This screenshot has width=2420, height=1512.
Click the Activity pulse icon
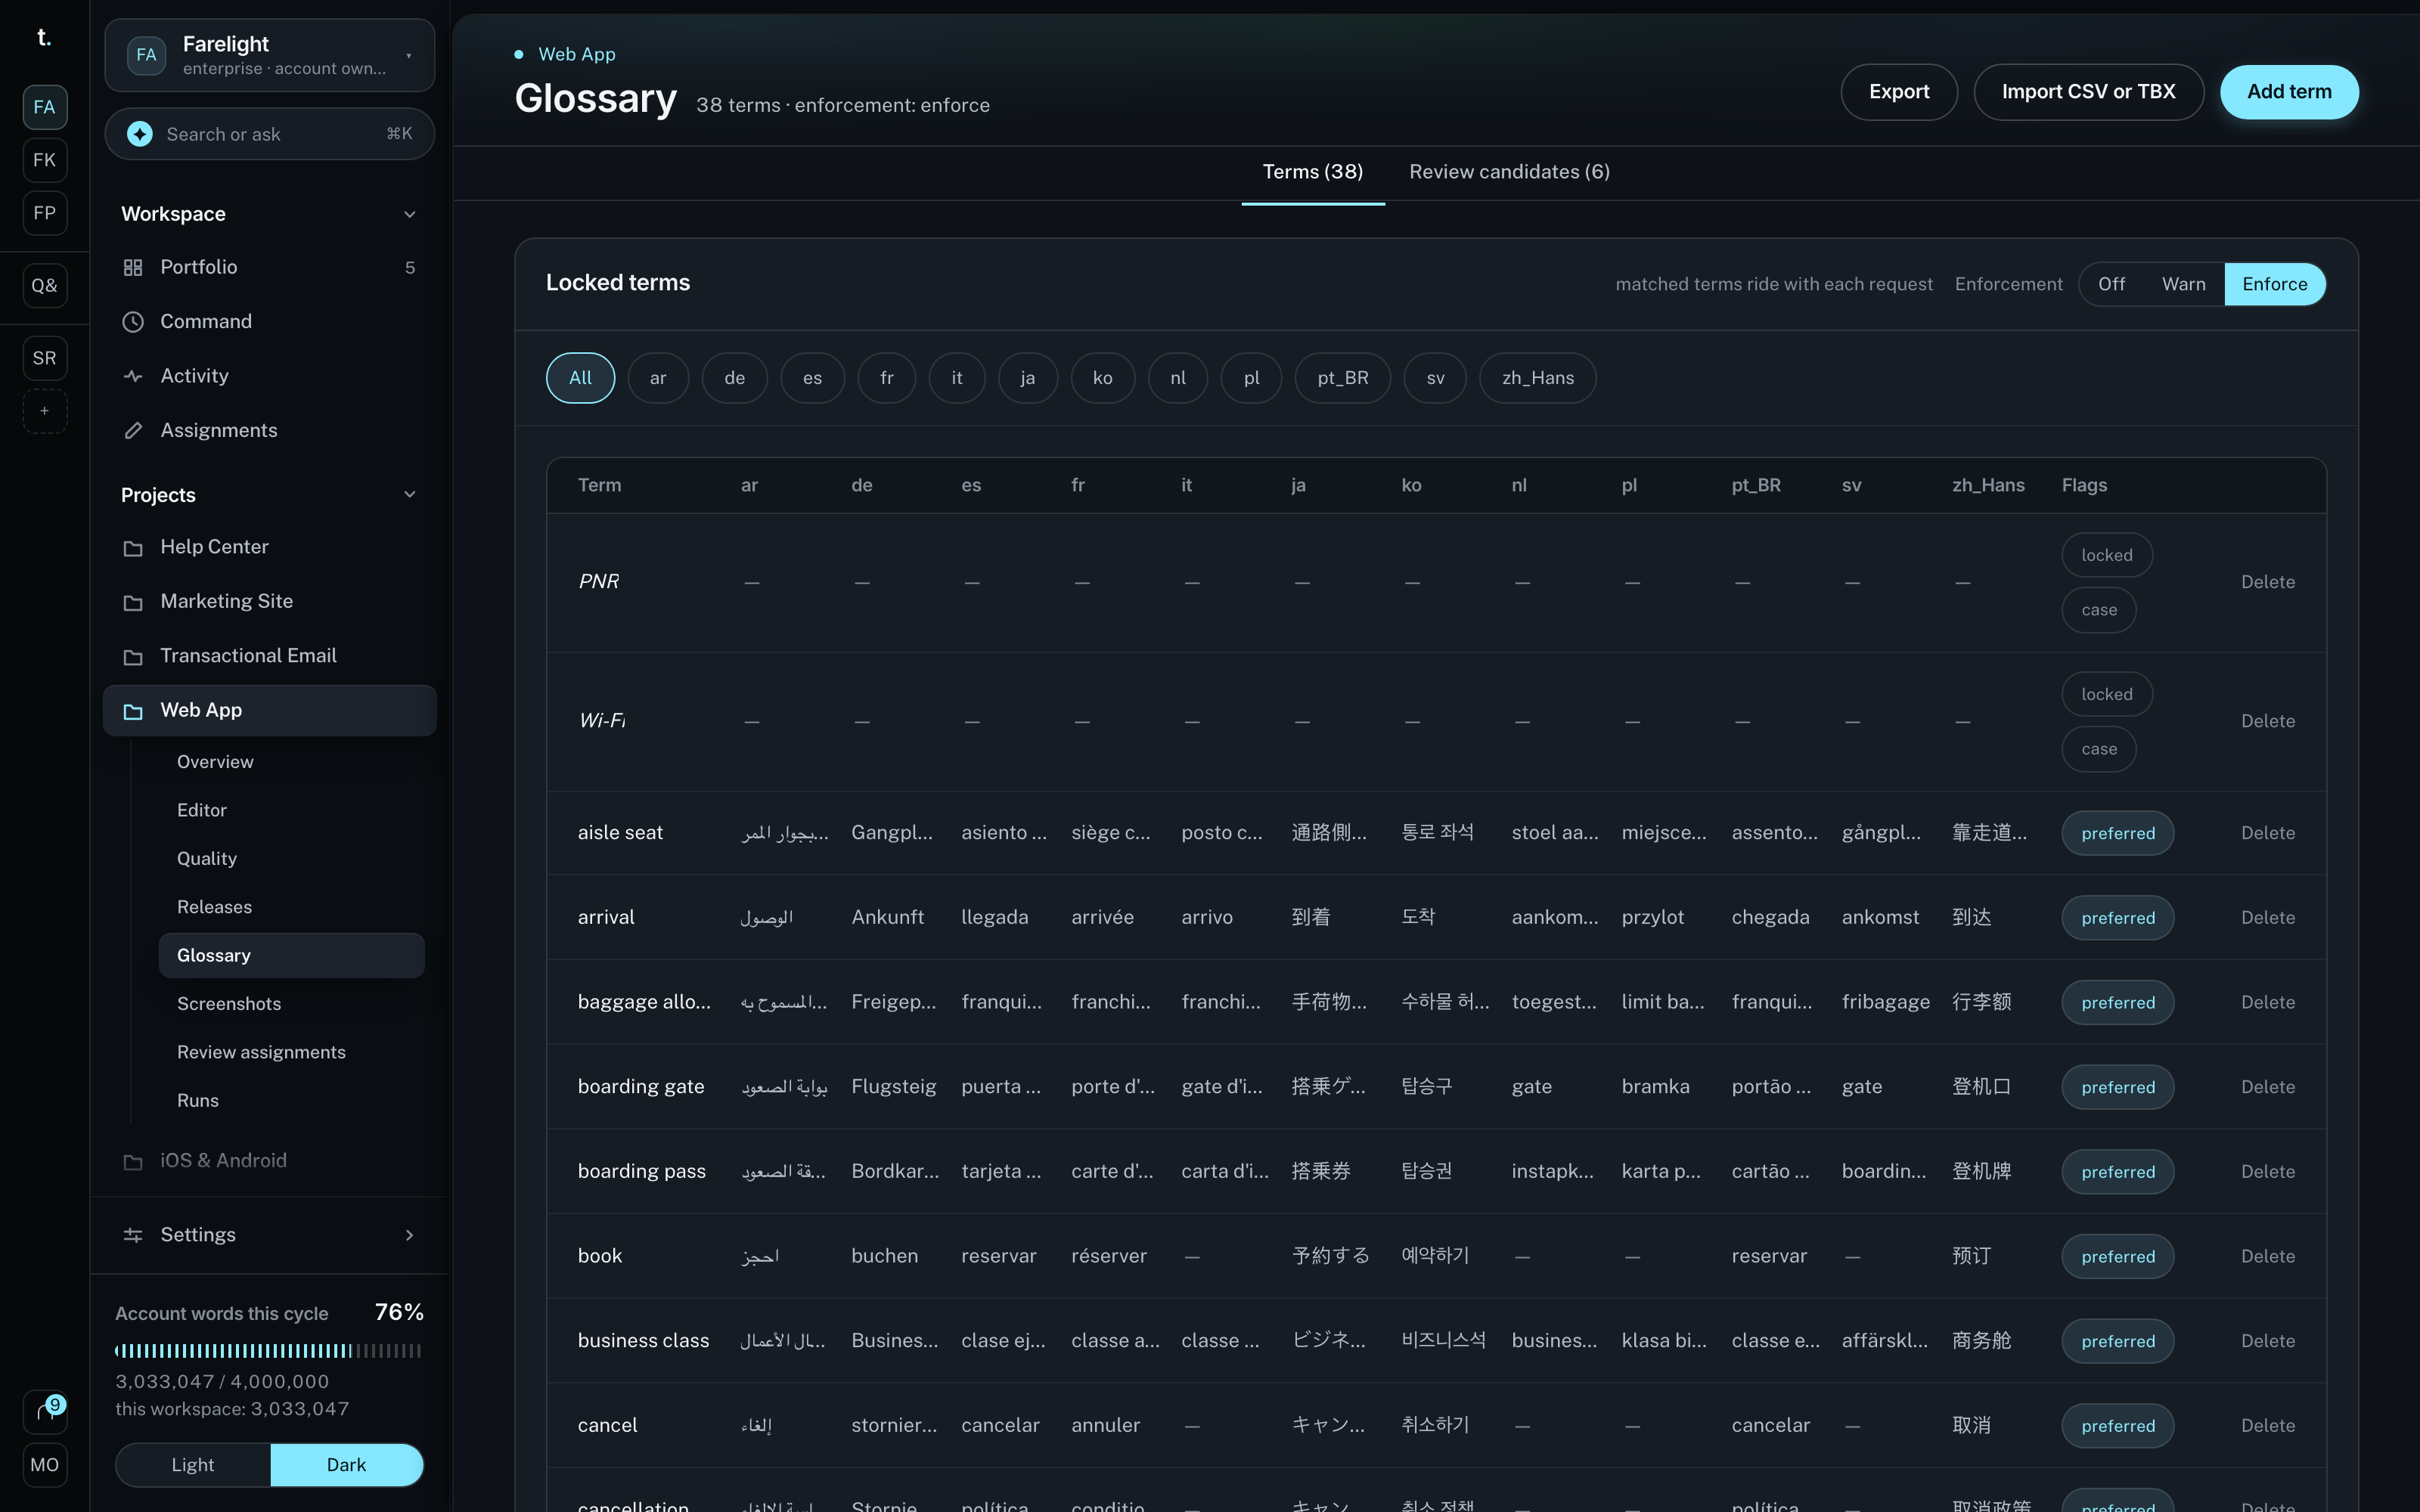click(x=133, y=376)
